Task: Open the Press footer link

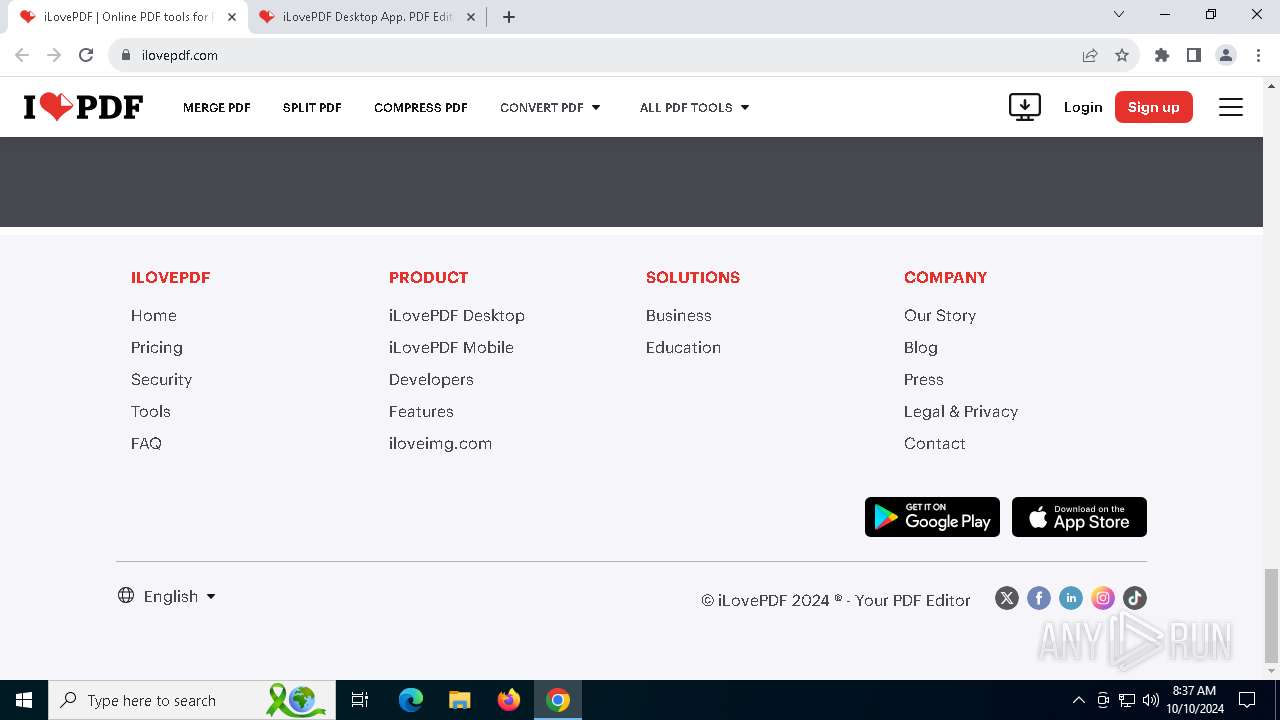Action: pyautogui.click(x=924, y=379)
